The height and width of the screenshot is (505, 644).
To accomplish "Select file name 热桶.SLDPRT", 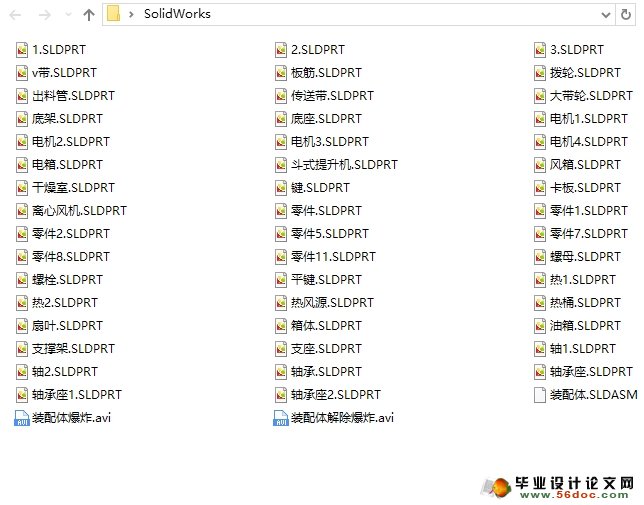I will 585,303.
